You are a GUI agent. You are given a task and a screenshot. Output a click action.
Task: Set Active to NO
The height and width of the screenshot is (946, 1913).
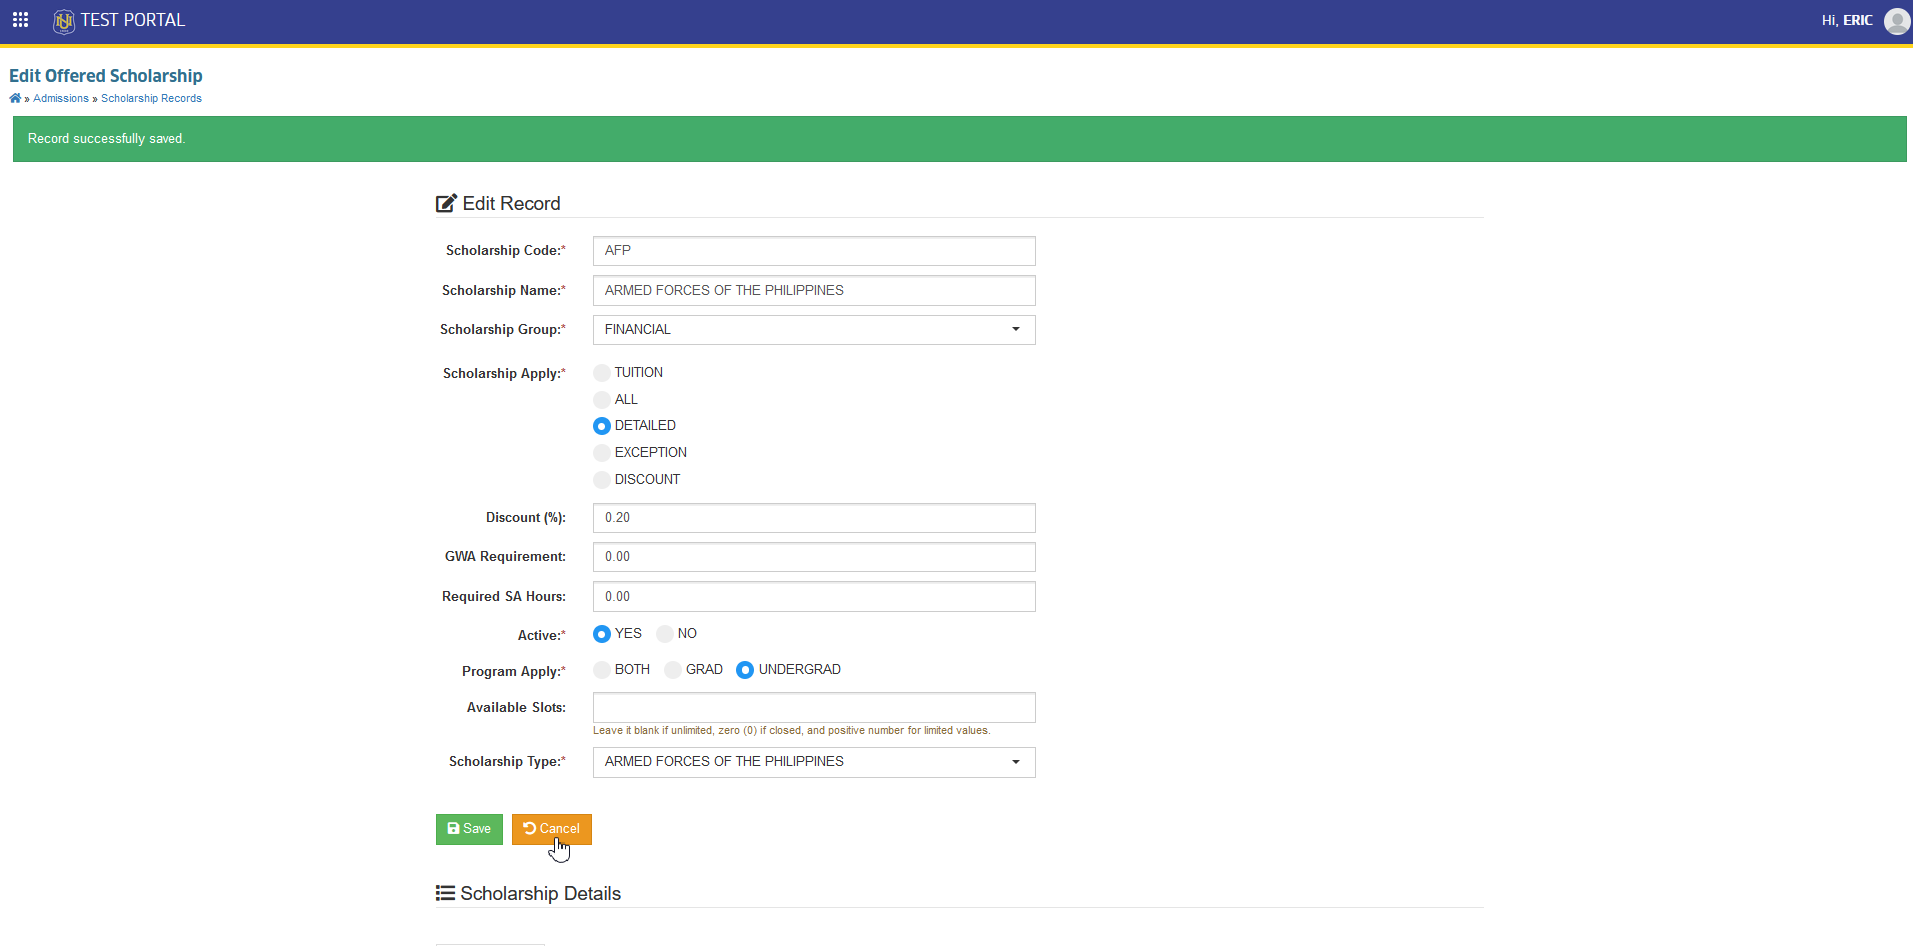coord(665,634)
